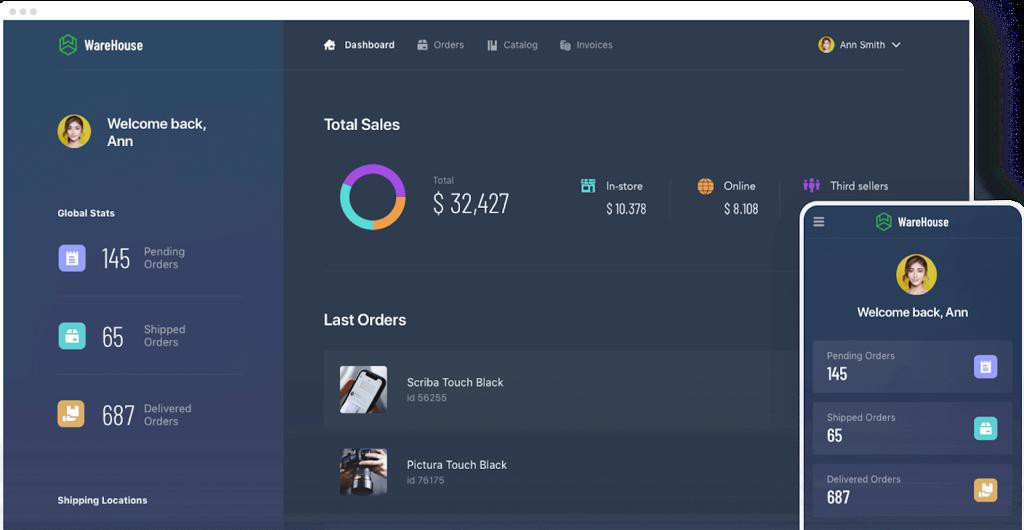Screen dimensions: 1024x530
Task: Click the Shipping Locations heading
Action: tap(103, 501)
